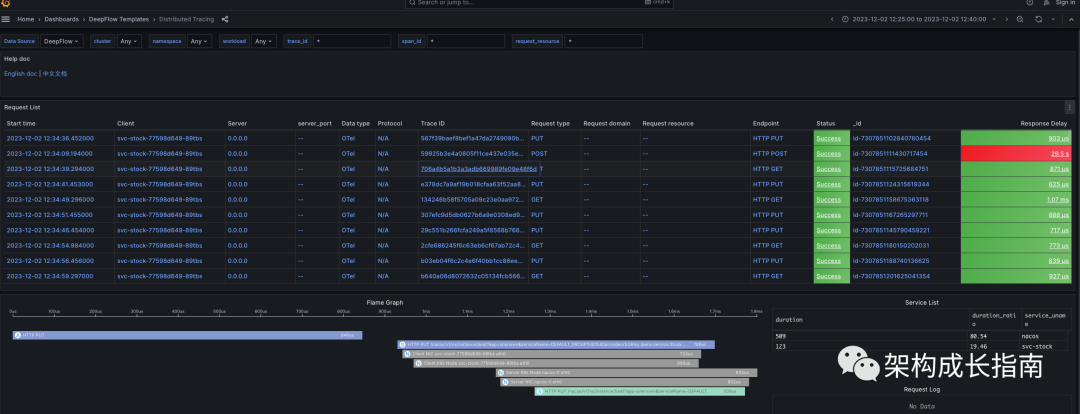Sort by Start time column header
The width and height of the screenshot is (1080, 414).
pyautogui.click(x=21, y=123)
